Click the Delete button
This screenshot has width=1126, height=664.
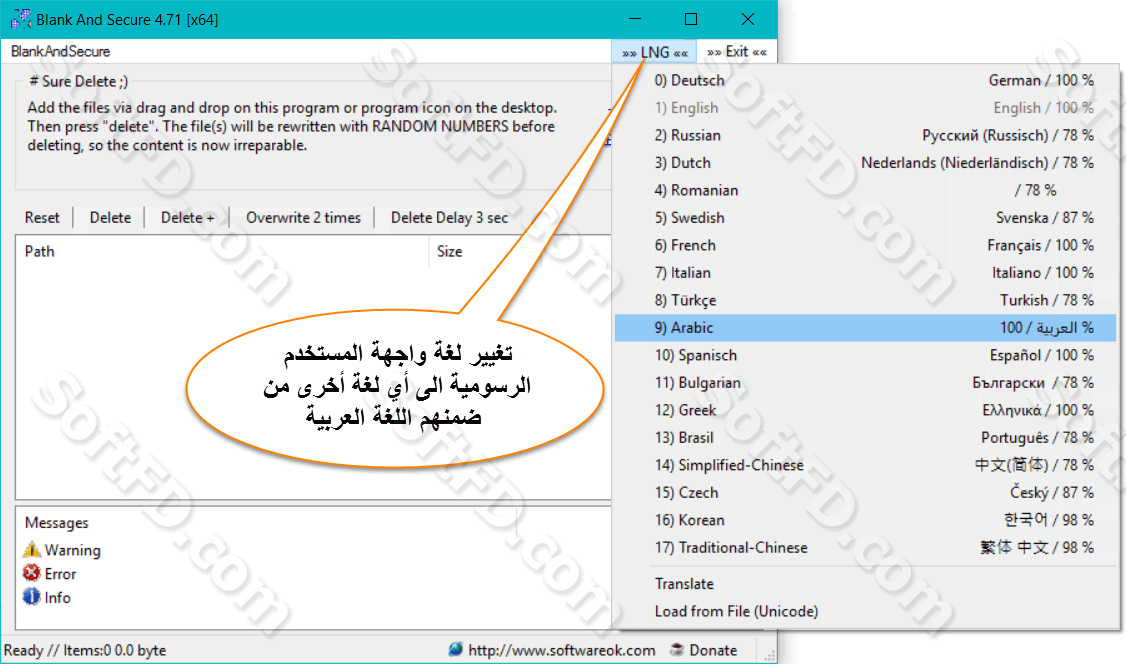[111, 218]
